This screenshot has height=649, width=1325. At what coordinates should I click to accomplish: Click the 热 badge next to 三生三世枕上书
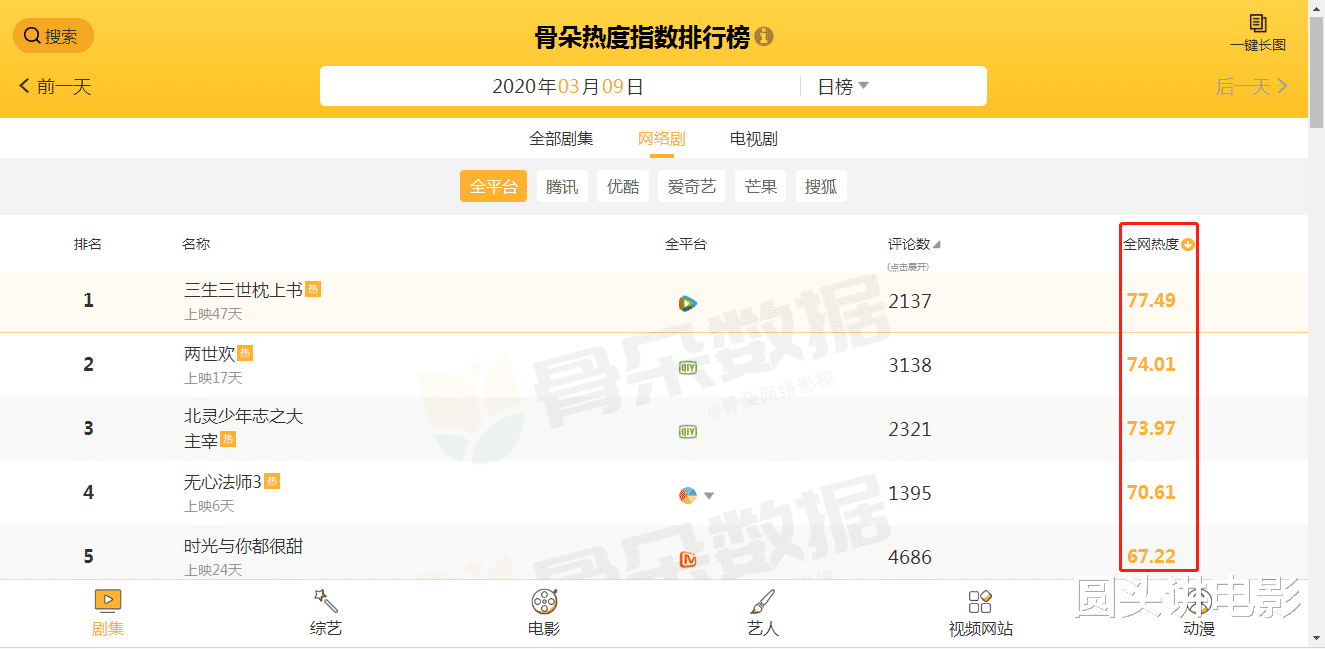(313, 289)
